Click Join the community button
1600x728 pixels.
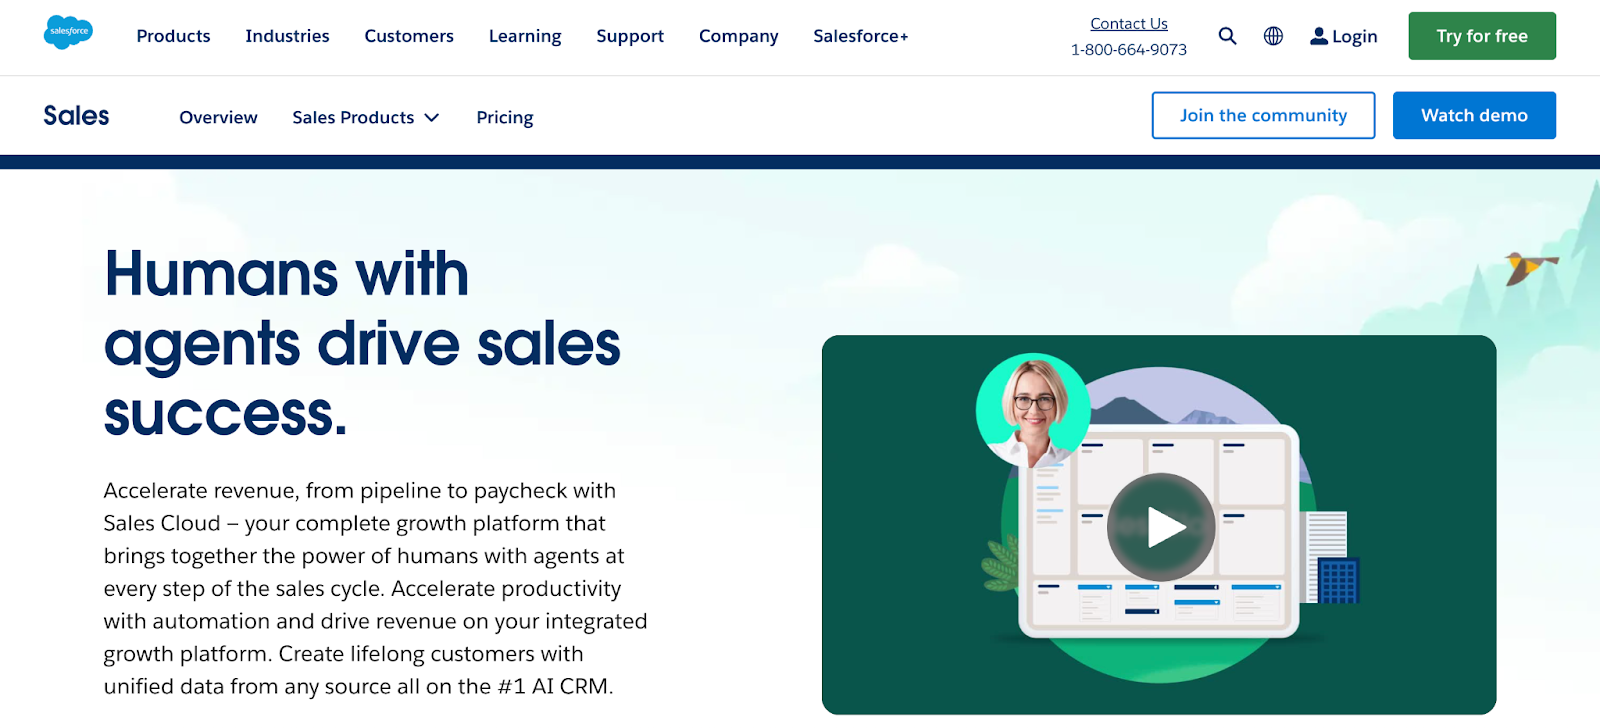(x=1263, y=115)
